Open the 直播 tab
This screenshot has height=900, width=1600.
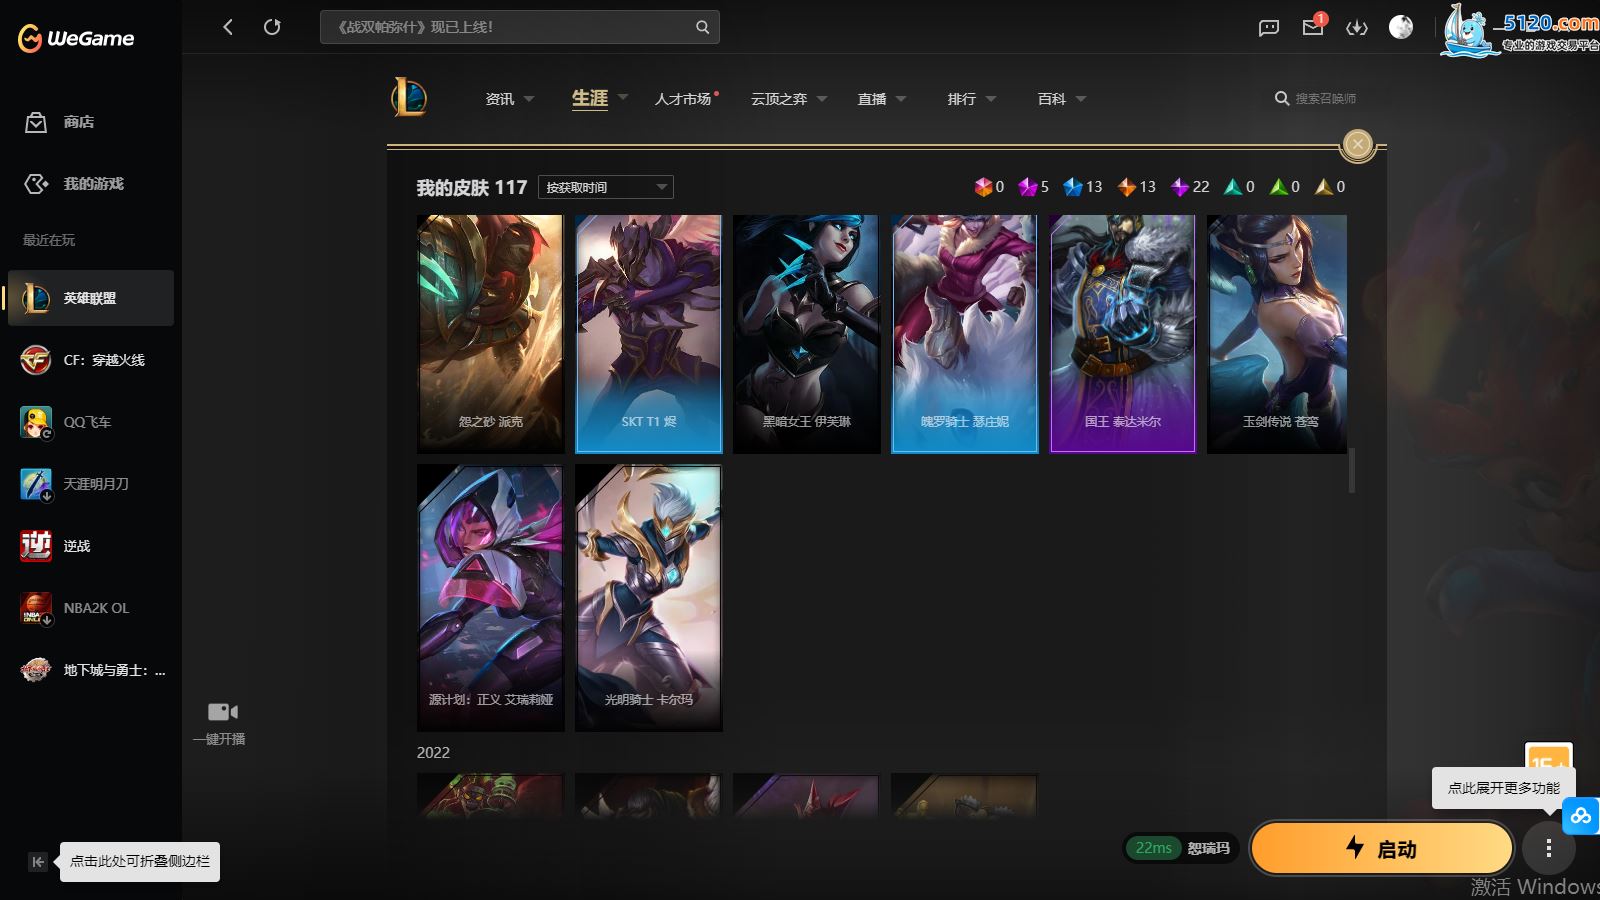872,99
